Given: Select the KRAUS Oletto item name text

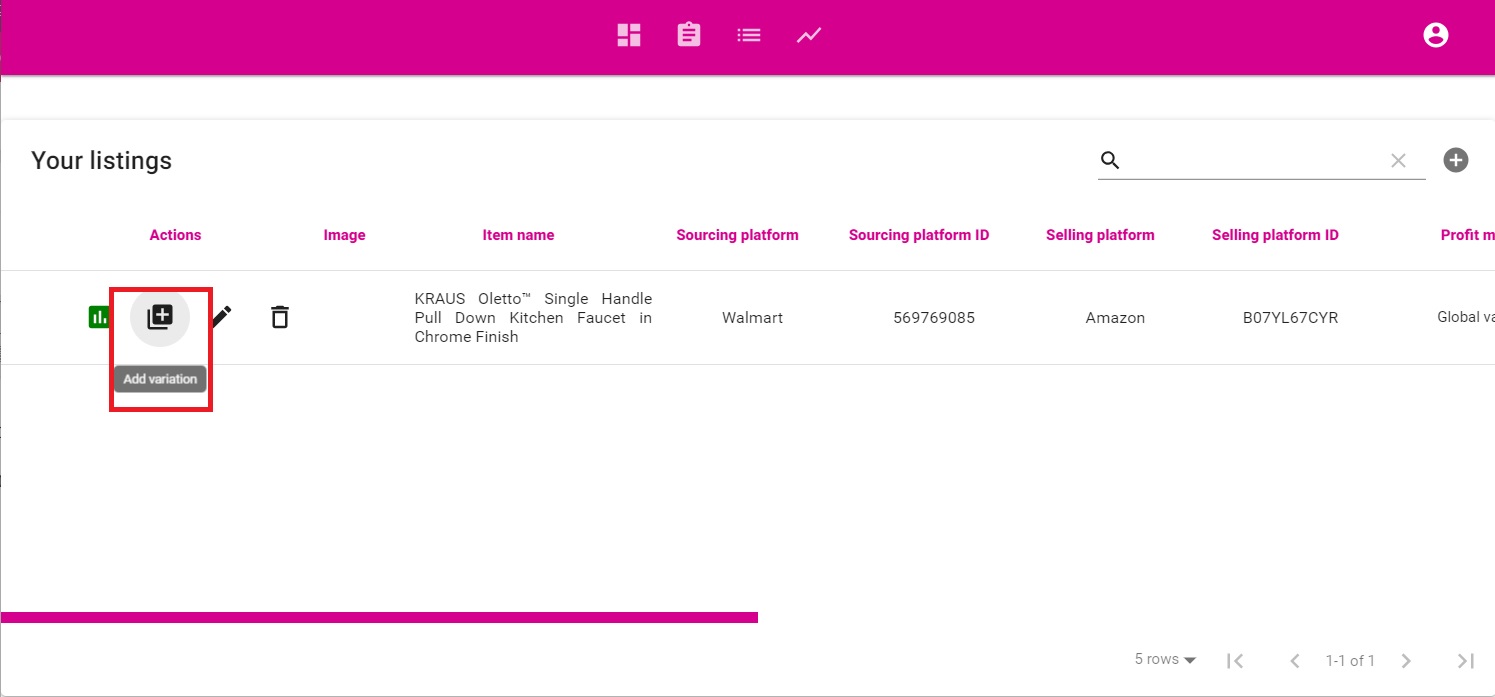Looking at the screenshot, I should tap(533, 318).
